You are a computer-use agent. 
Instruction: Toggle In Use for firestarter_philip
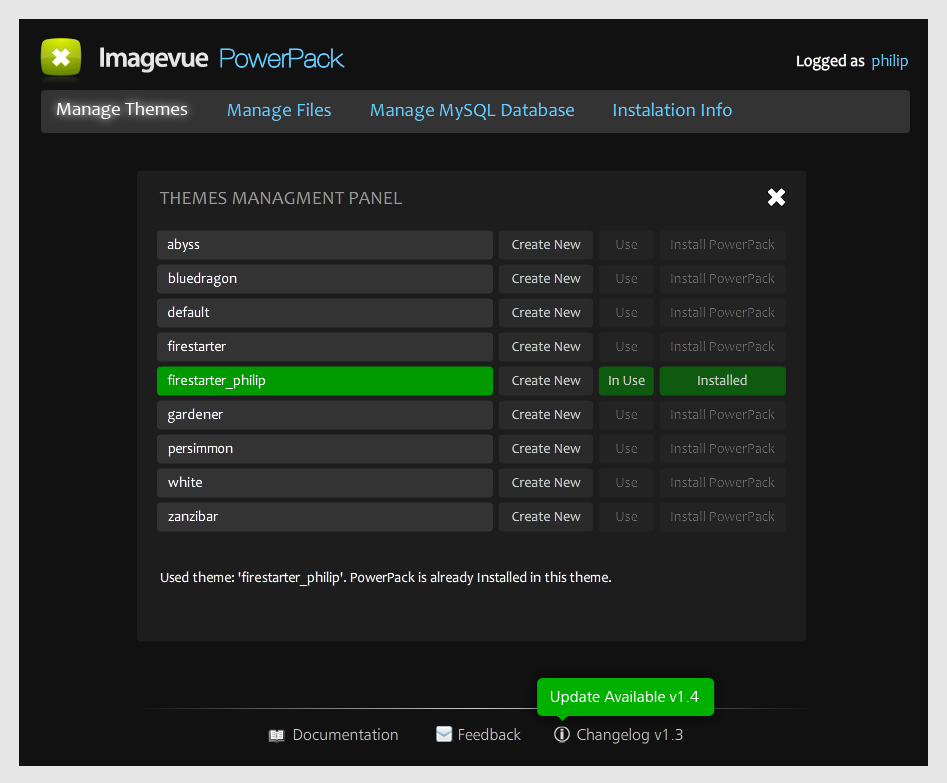(626, 381)
